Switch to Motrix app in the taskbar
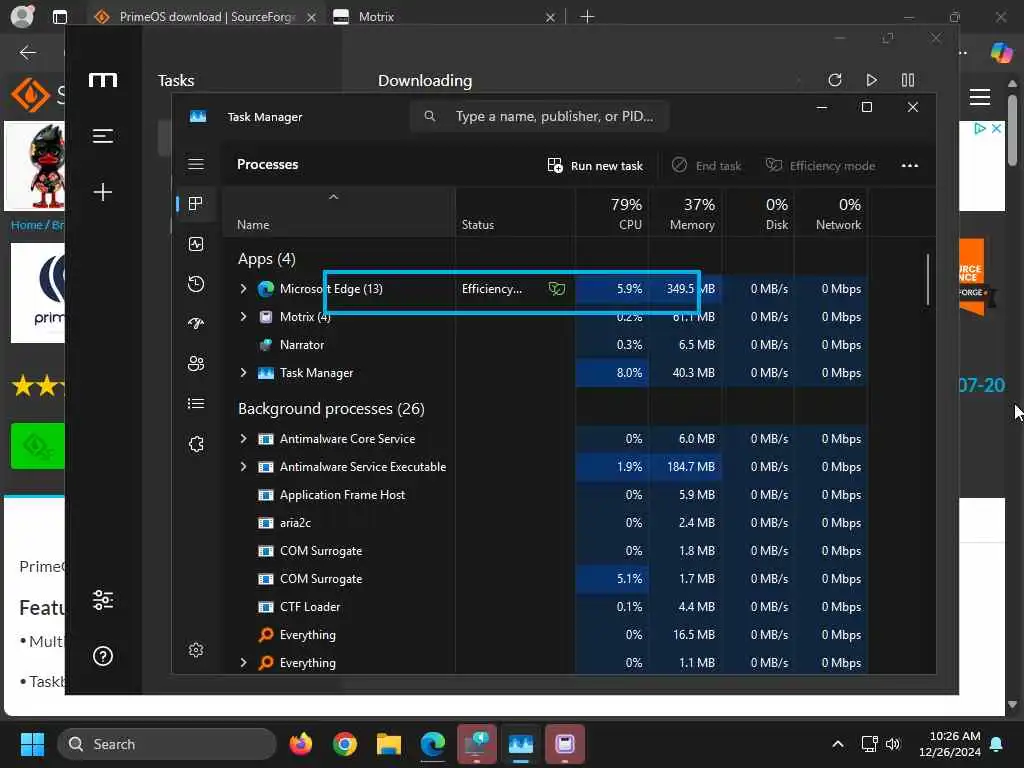 (x=565, y=744)
